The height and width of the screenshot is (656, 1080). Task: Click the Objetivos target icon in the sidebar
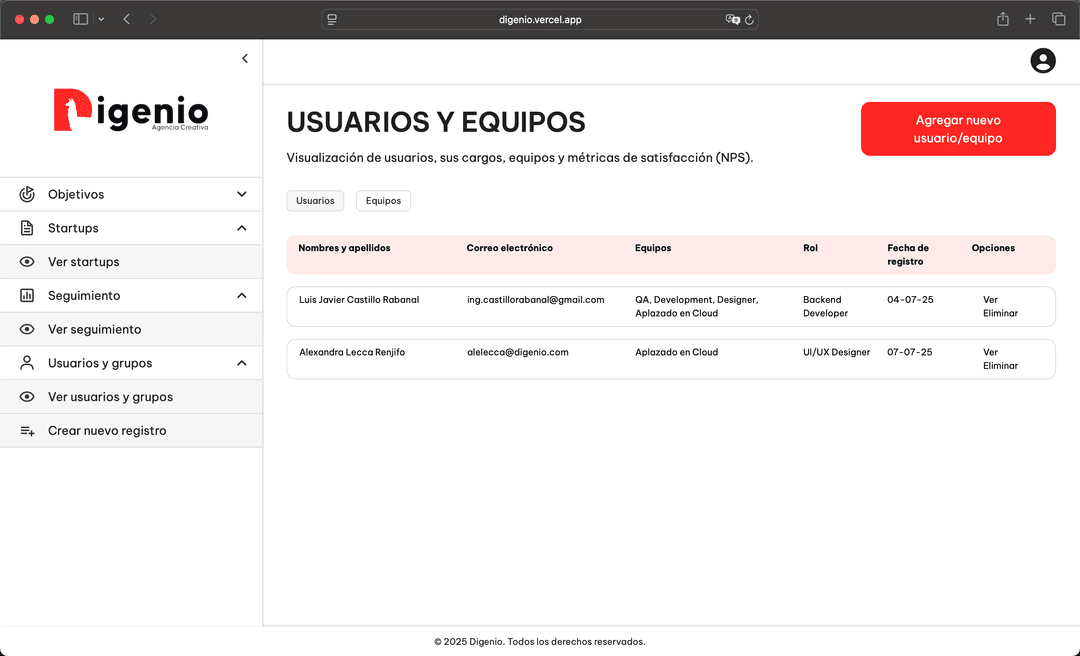25,194
